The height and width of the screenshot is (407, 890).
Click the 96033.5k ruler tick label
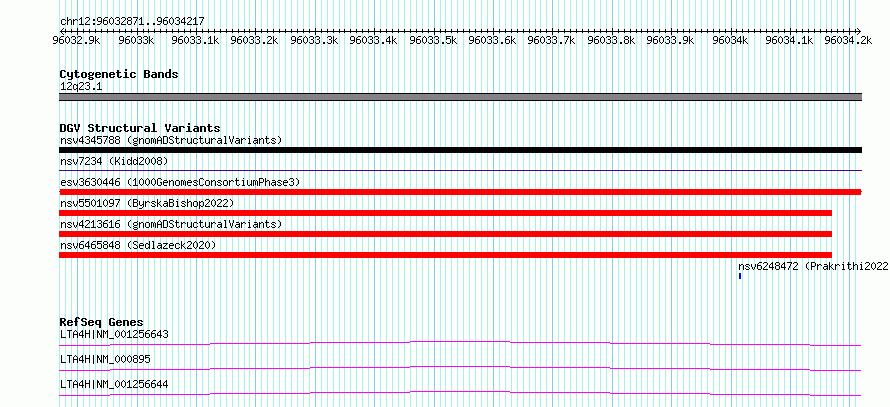click(433, 40)
